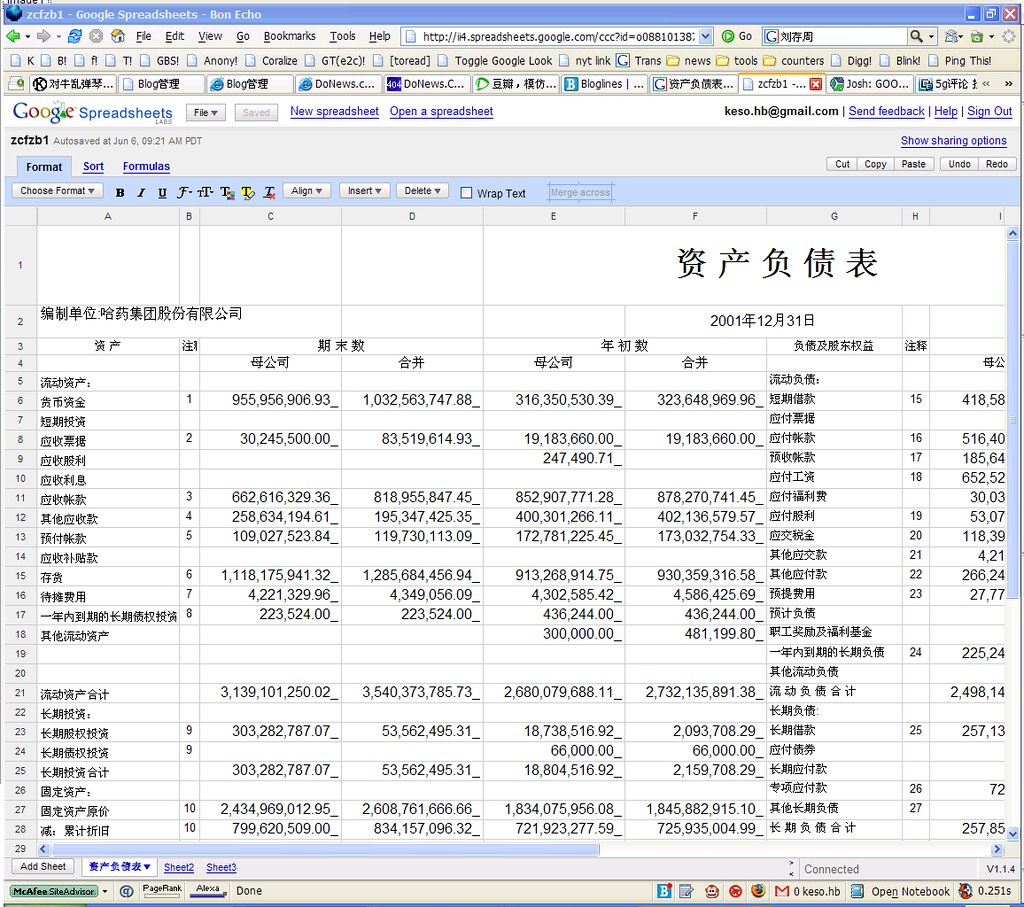Click the remove formatting icon

pos(269,192)
